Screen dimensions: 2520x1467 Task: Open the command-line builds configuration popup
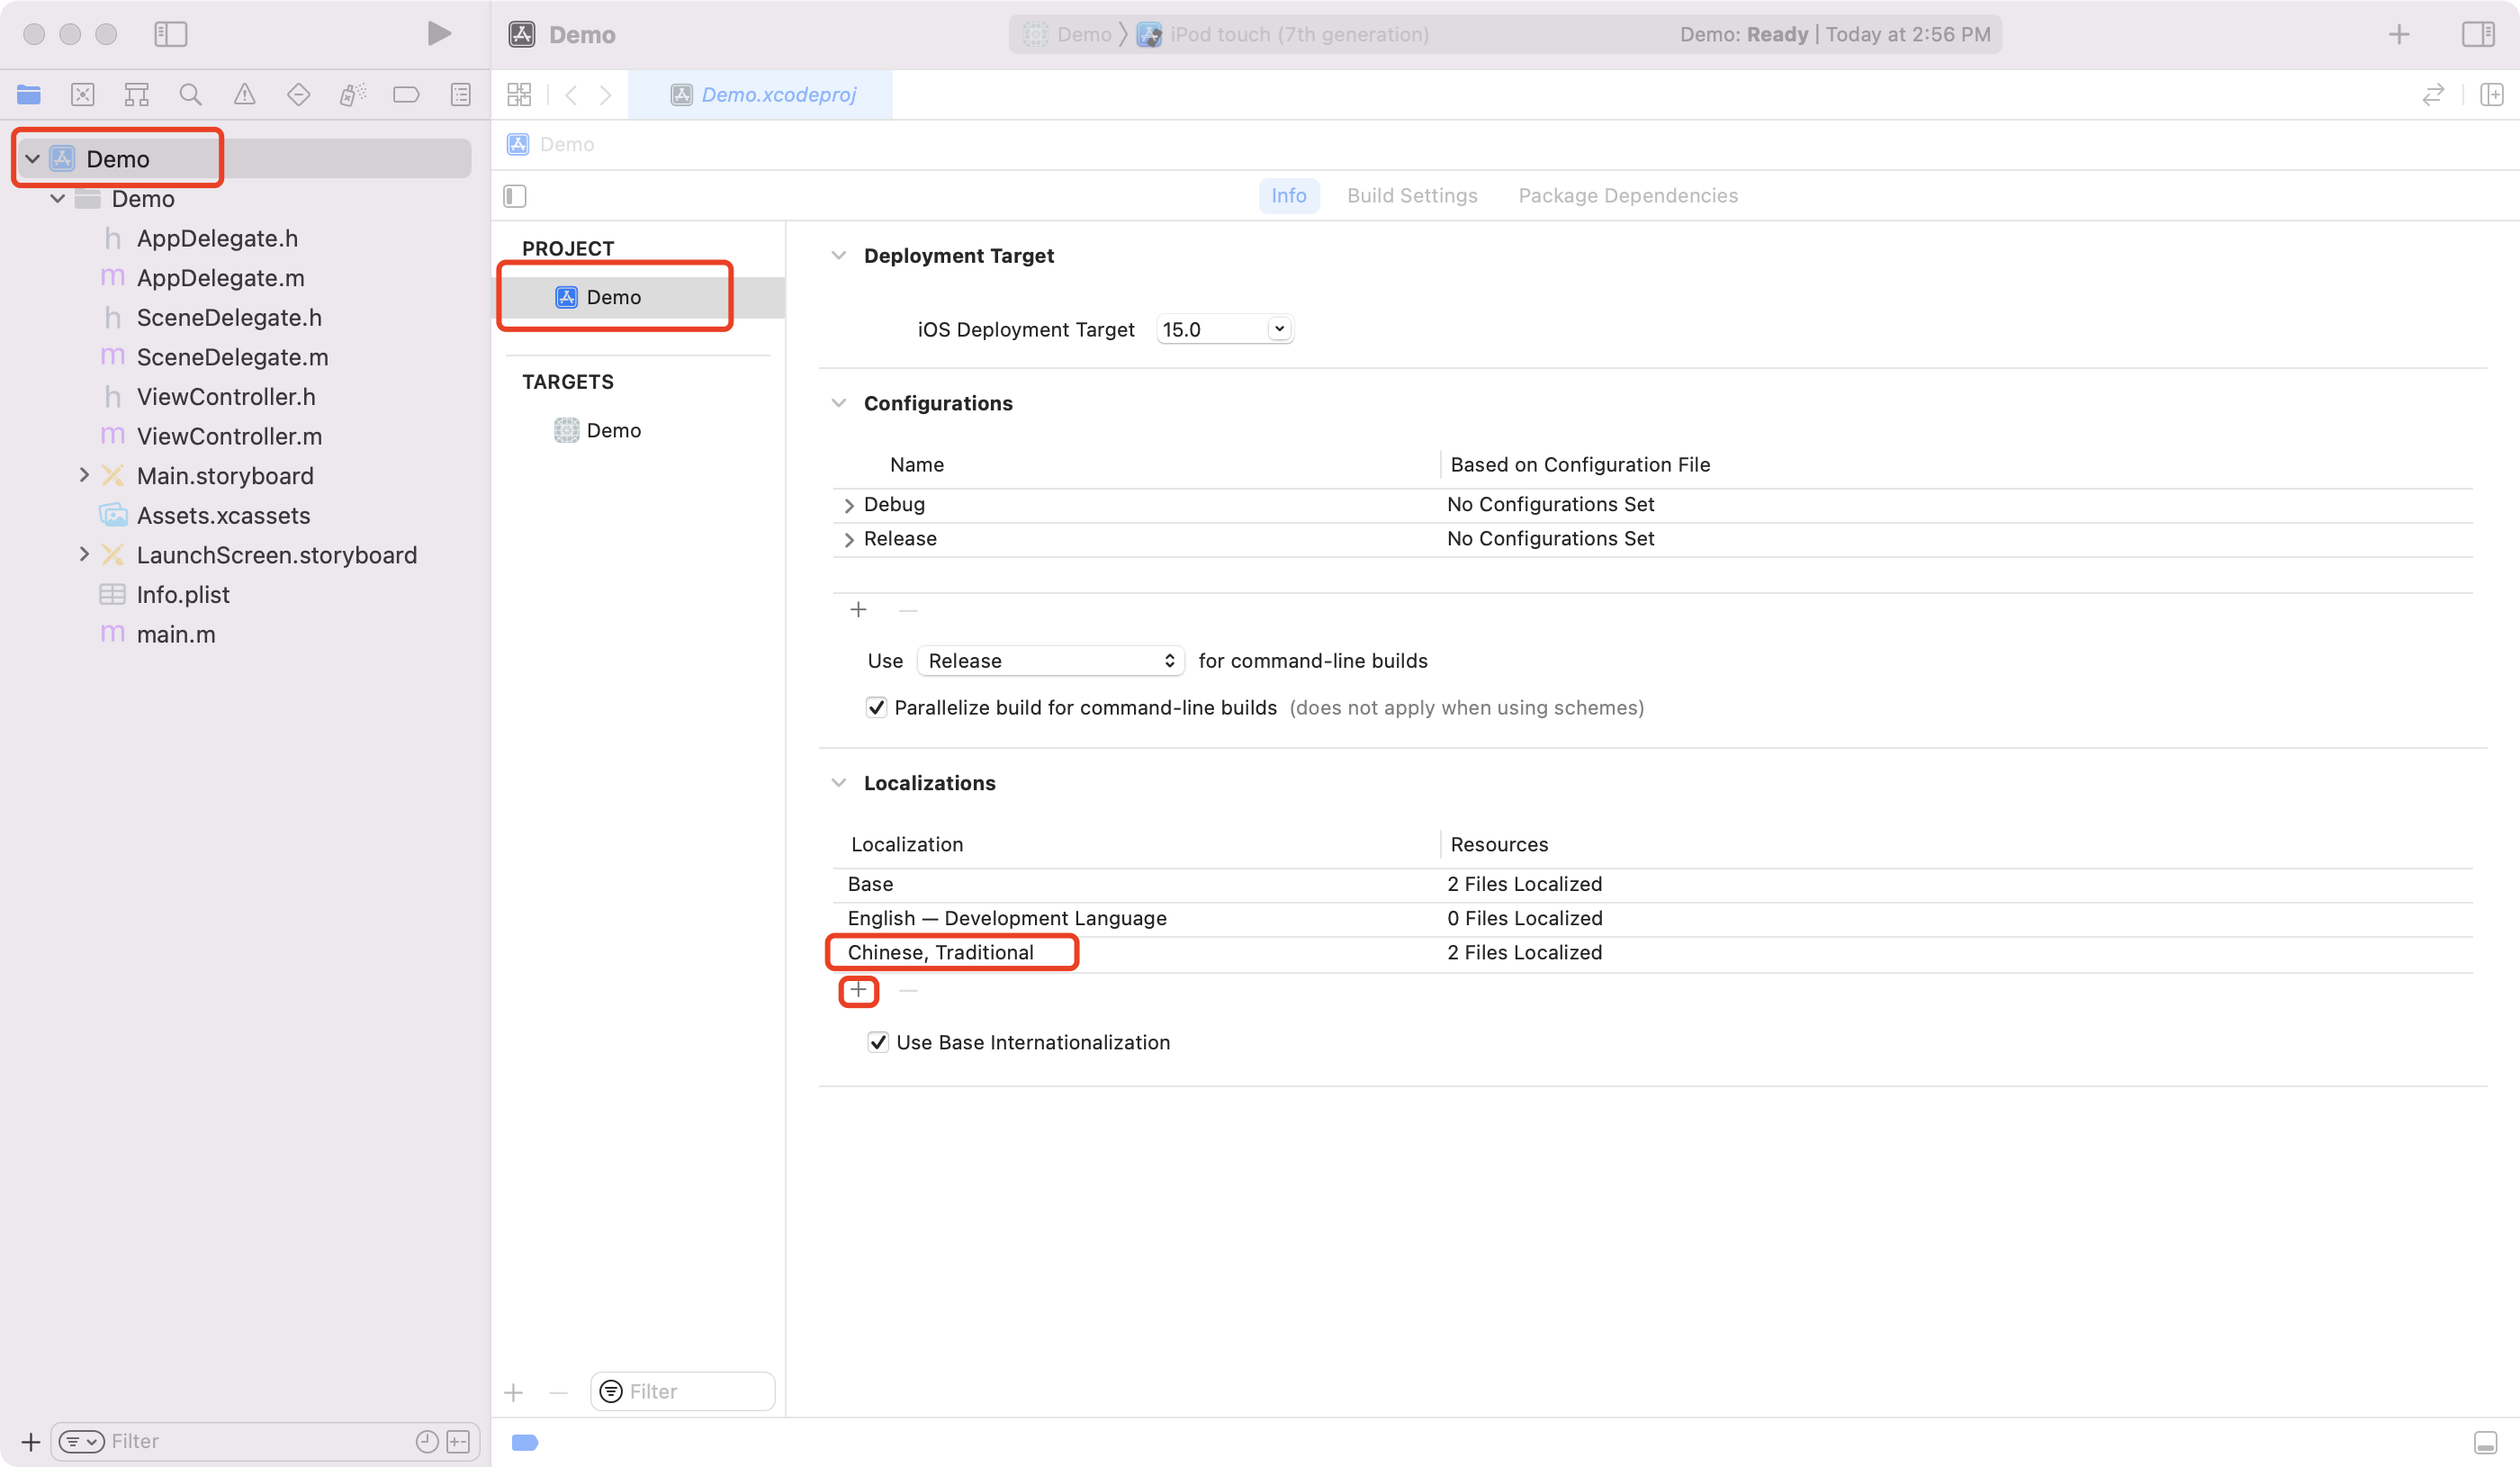pos(1050,661)
